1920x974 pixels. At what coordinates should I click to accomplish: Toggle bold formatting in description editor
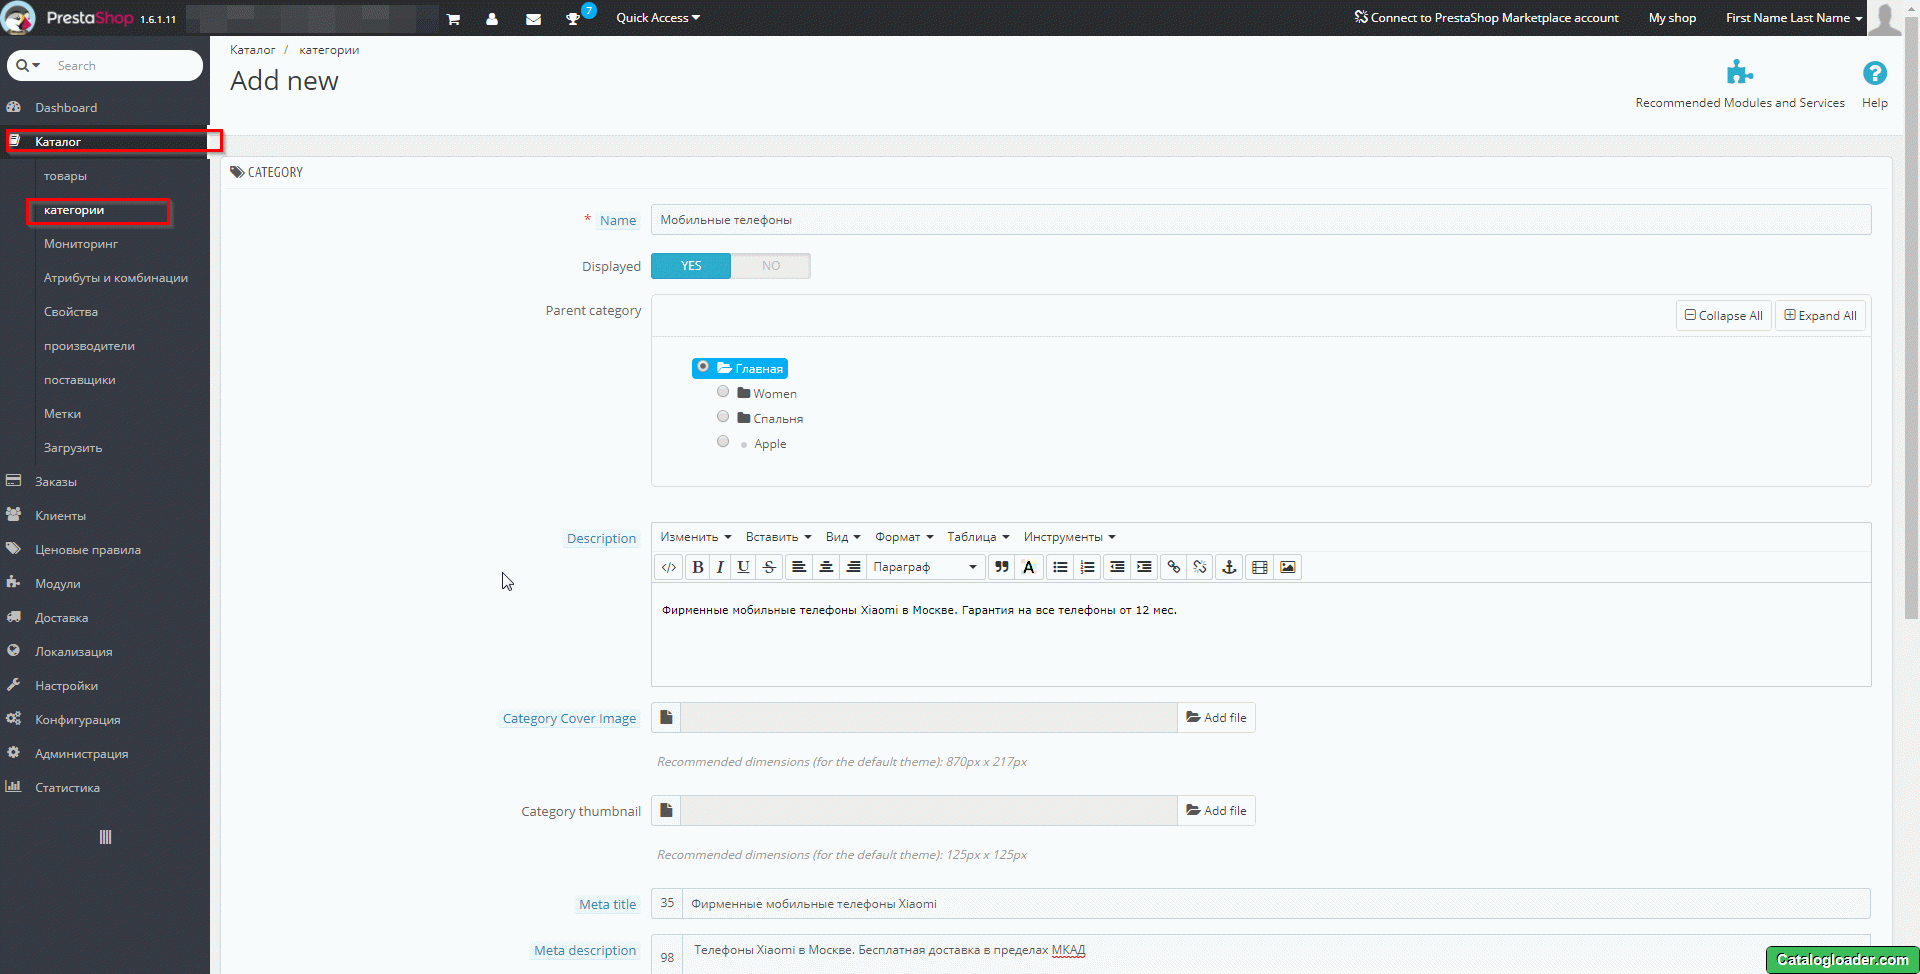pyautogui.click(x=698, y=567)
